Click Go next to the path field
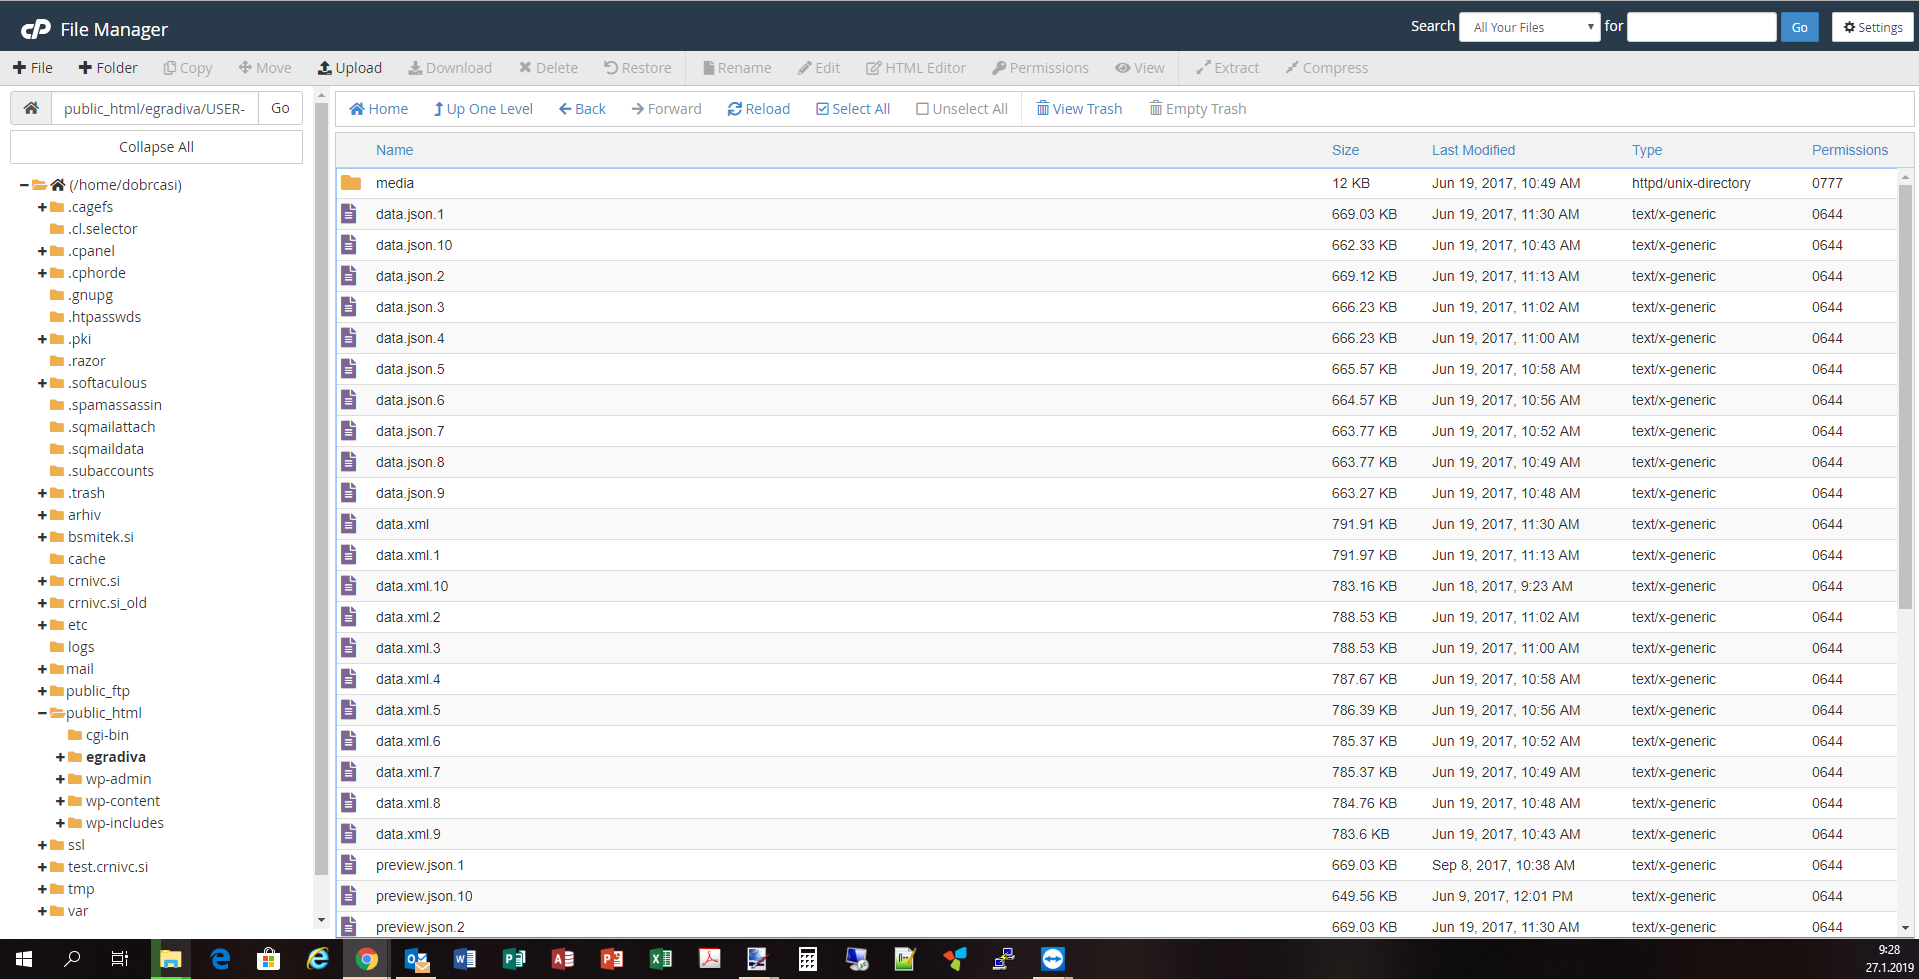Image resolution: width=1919 pixels, height=979 pixels. pos(280,108)
